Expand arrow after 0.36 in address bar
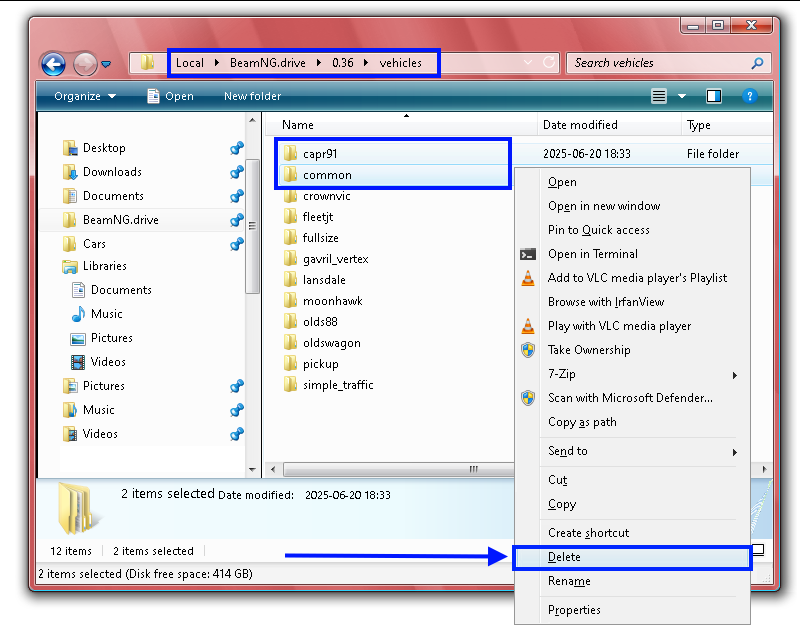 click(366, 63)
